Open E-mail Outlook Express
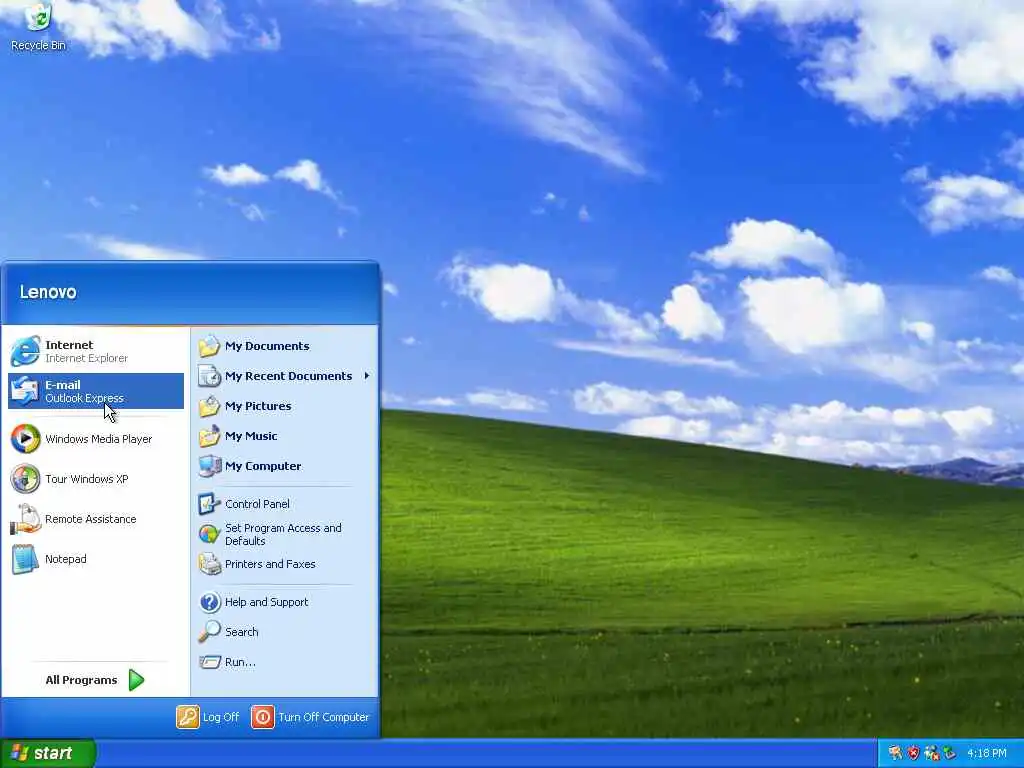Screen dimensions: 1024x768 96,391
